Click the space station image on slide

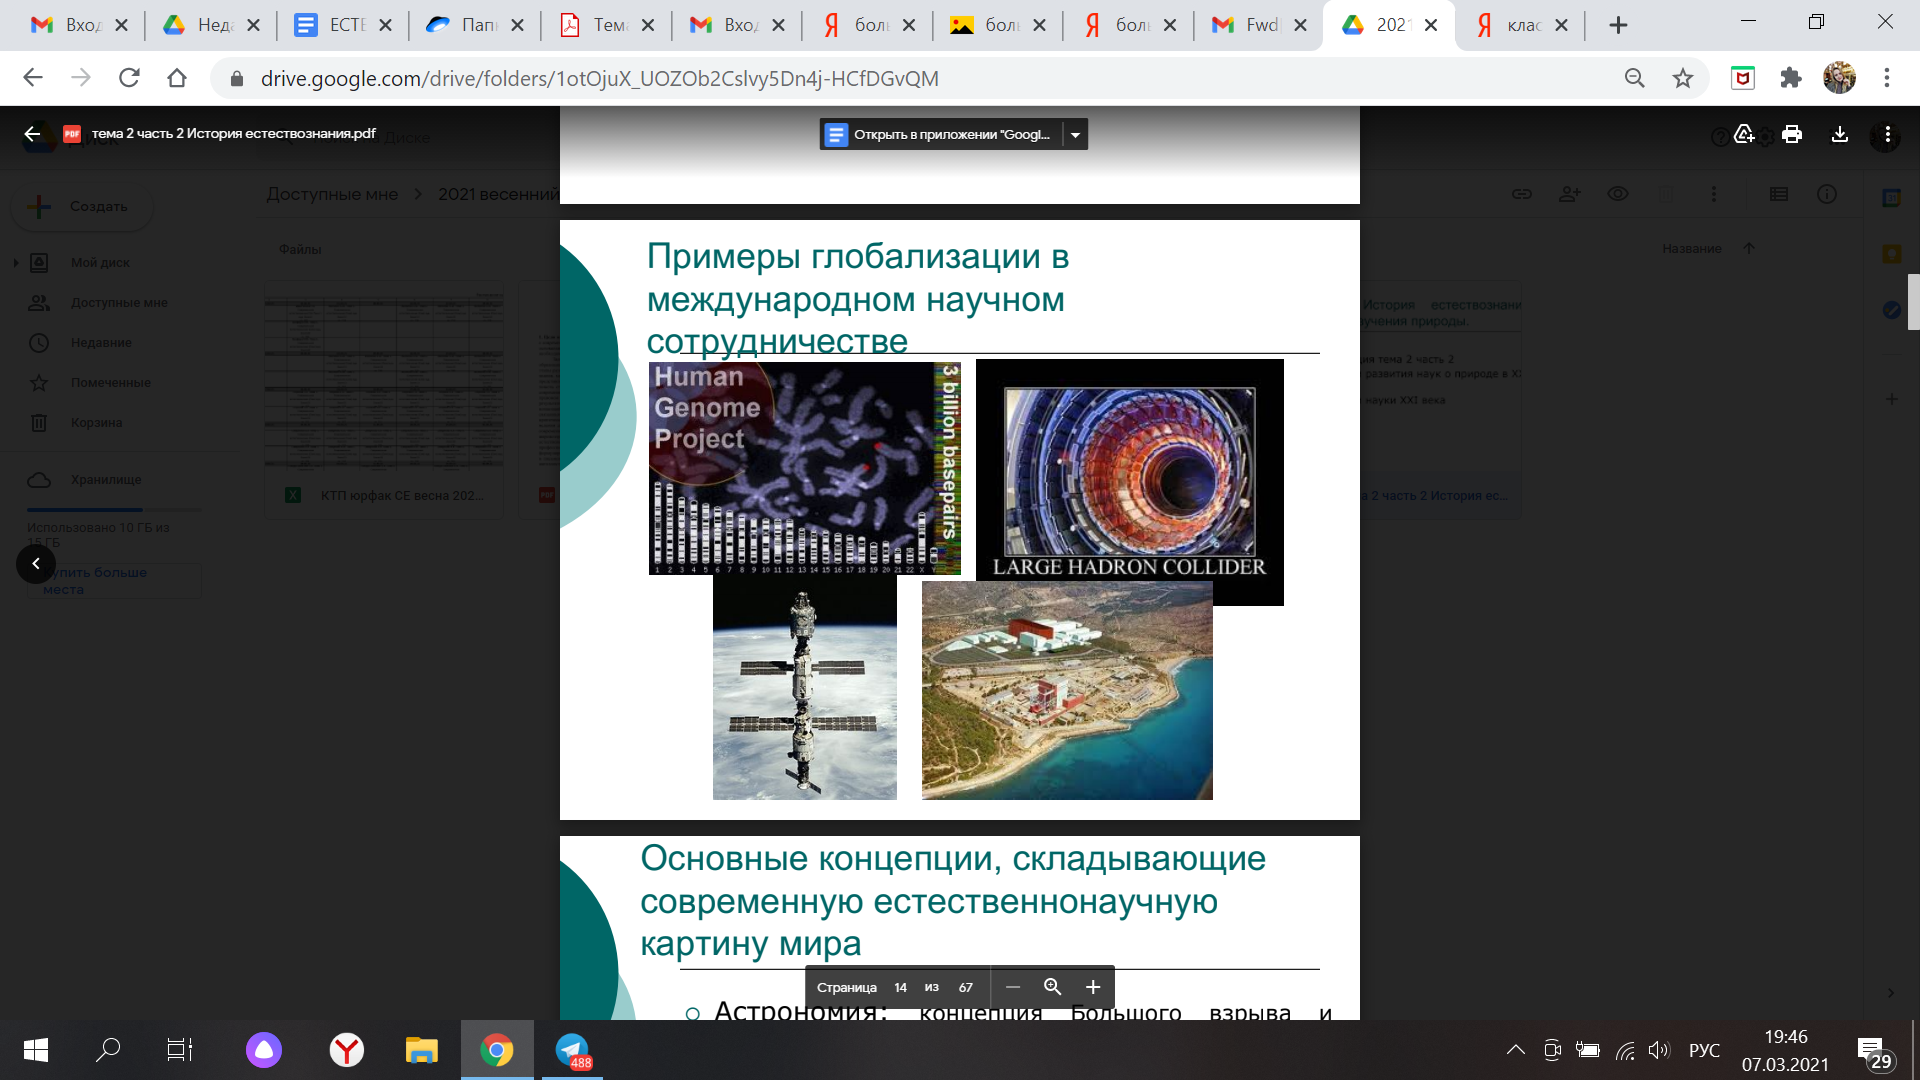point(805,687)
